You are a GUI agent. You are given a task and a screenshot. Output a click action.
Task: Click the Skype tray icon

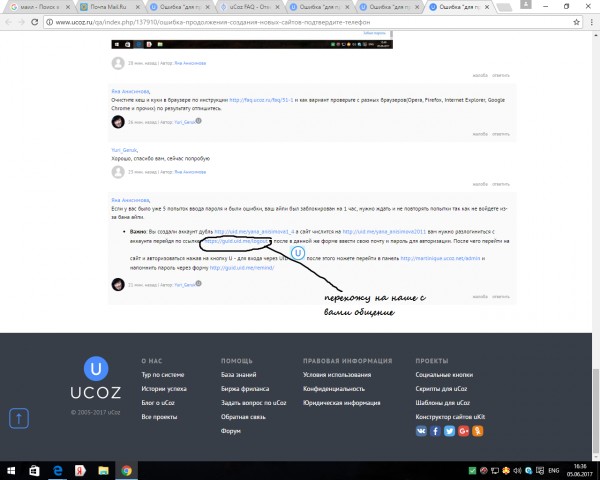tap(528, 470)
